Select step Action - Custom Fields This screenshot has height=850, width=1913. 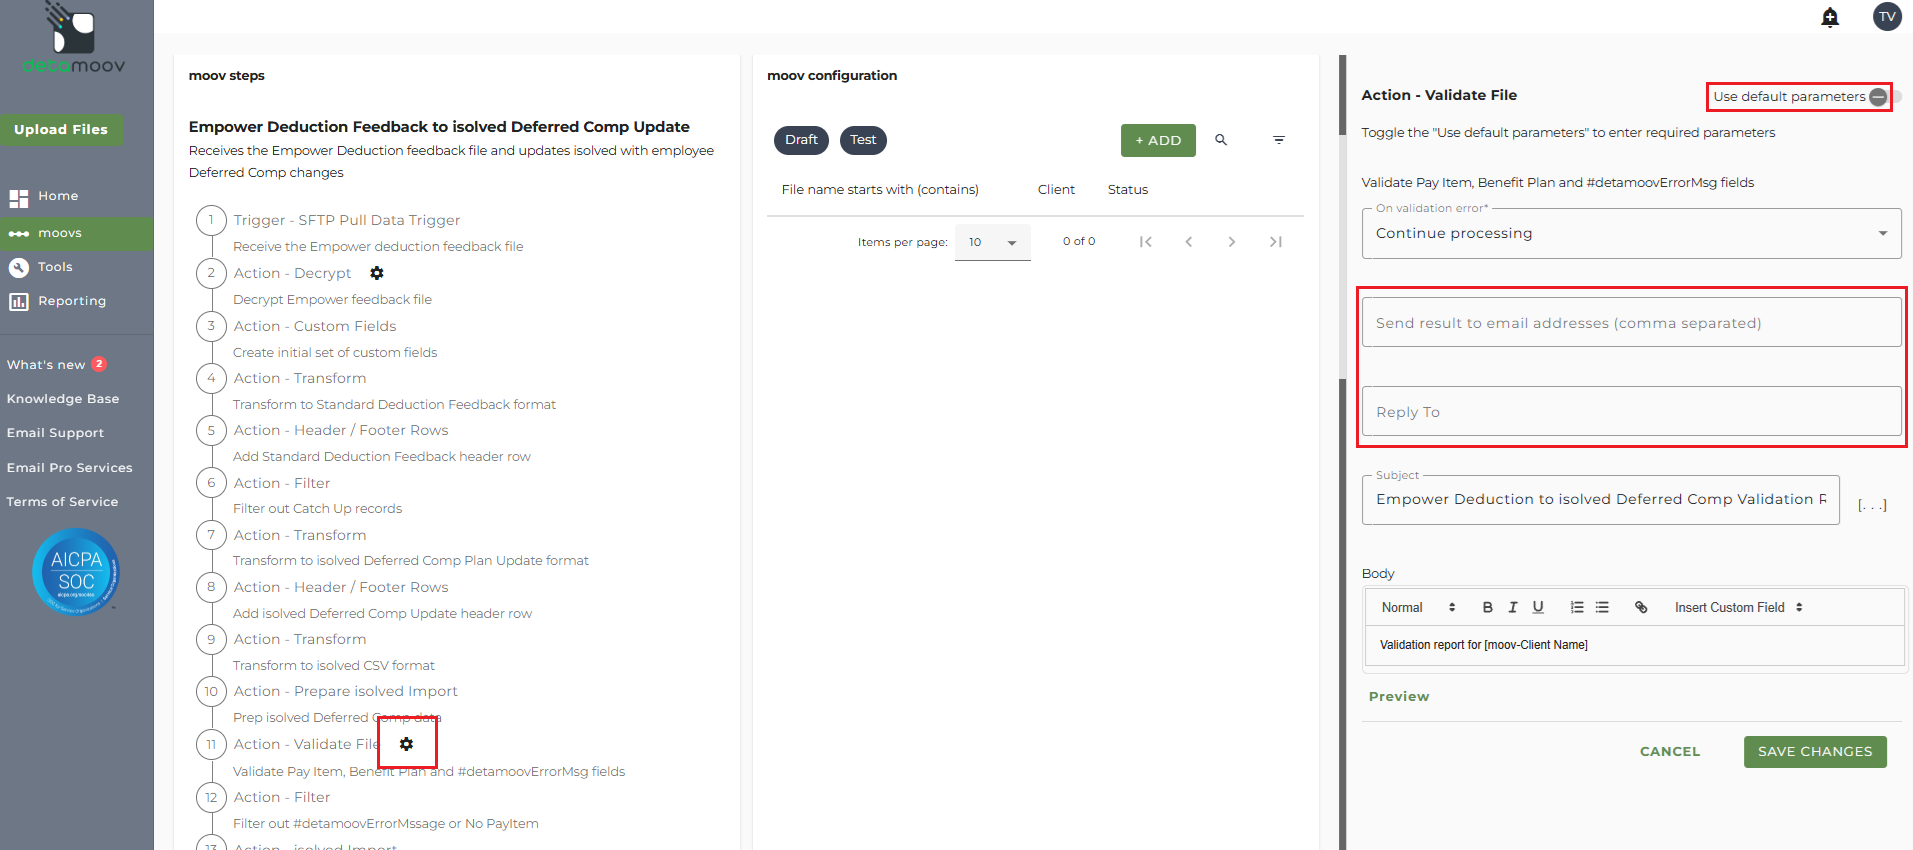pyautogui.click(x=315, y=326)
